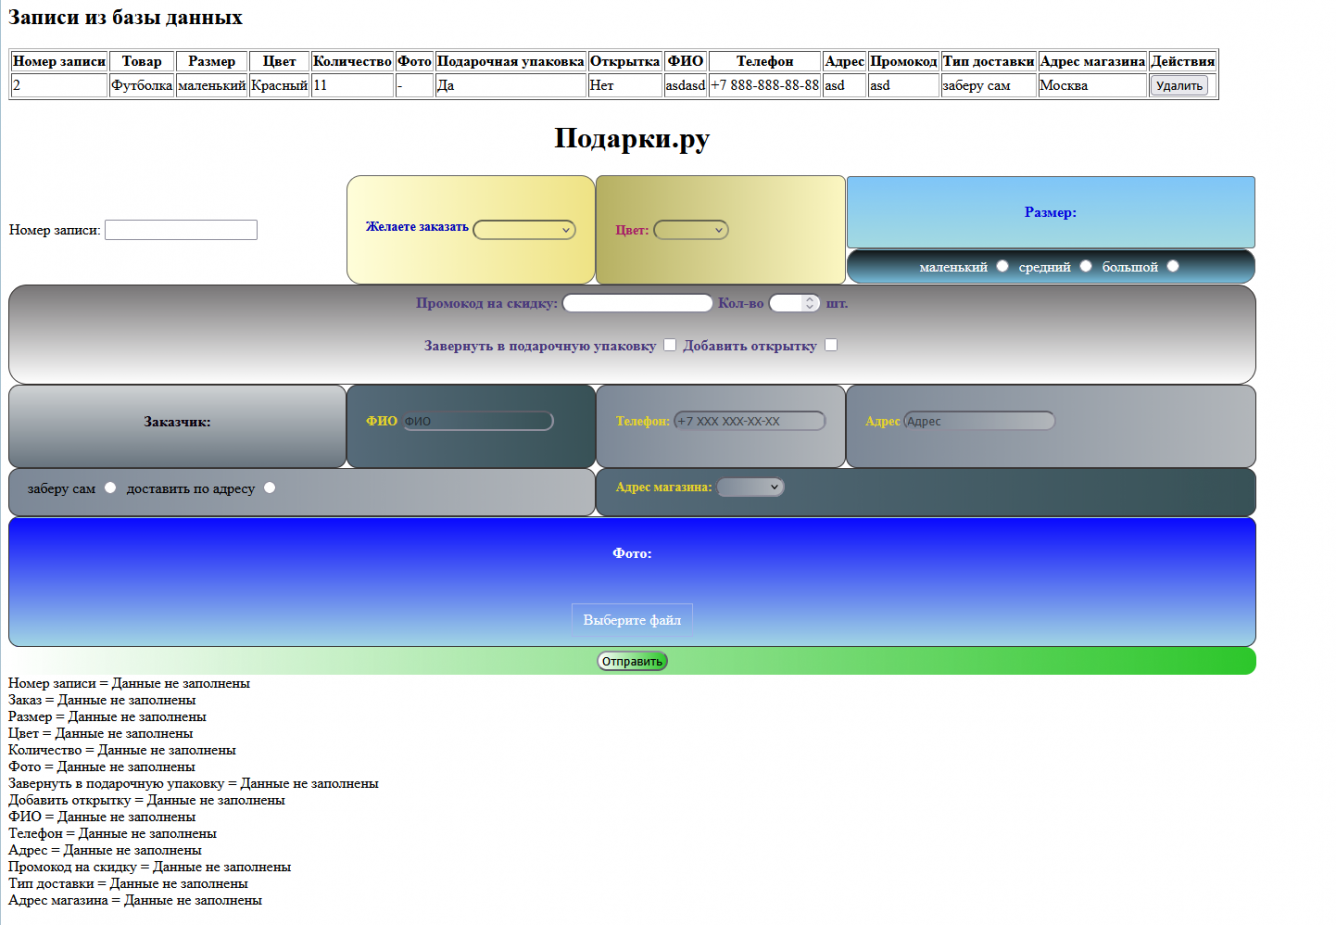
Task: Click the Телефон = Данные не заполнены line
Action: [x=112, y=833]
